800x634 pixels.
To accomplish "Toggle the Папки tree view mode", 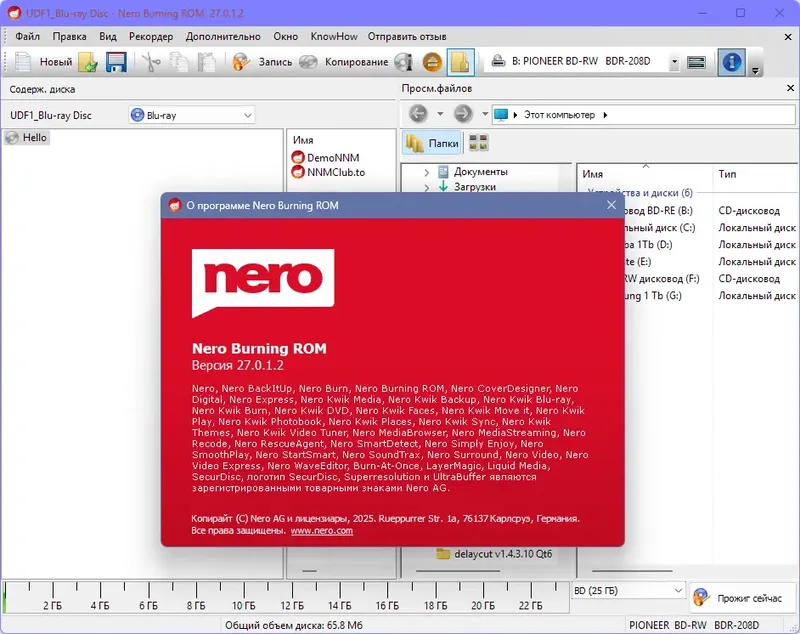I will (432, 142).
